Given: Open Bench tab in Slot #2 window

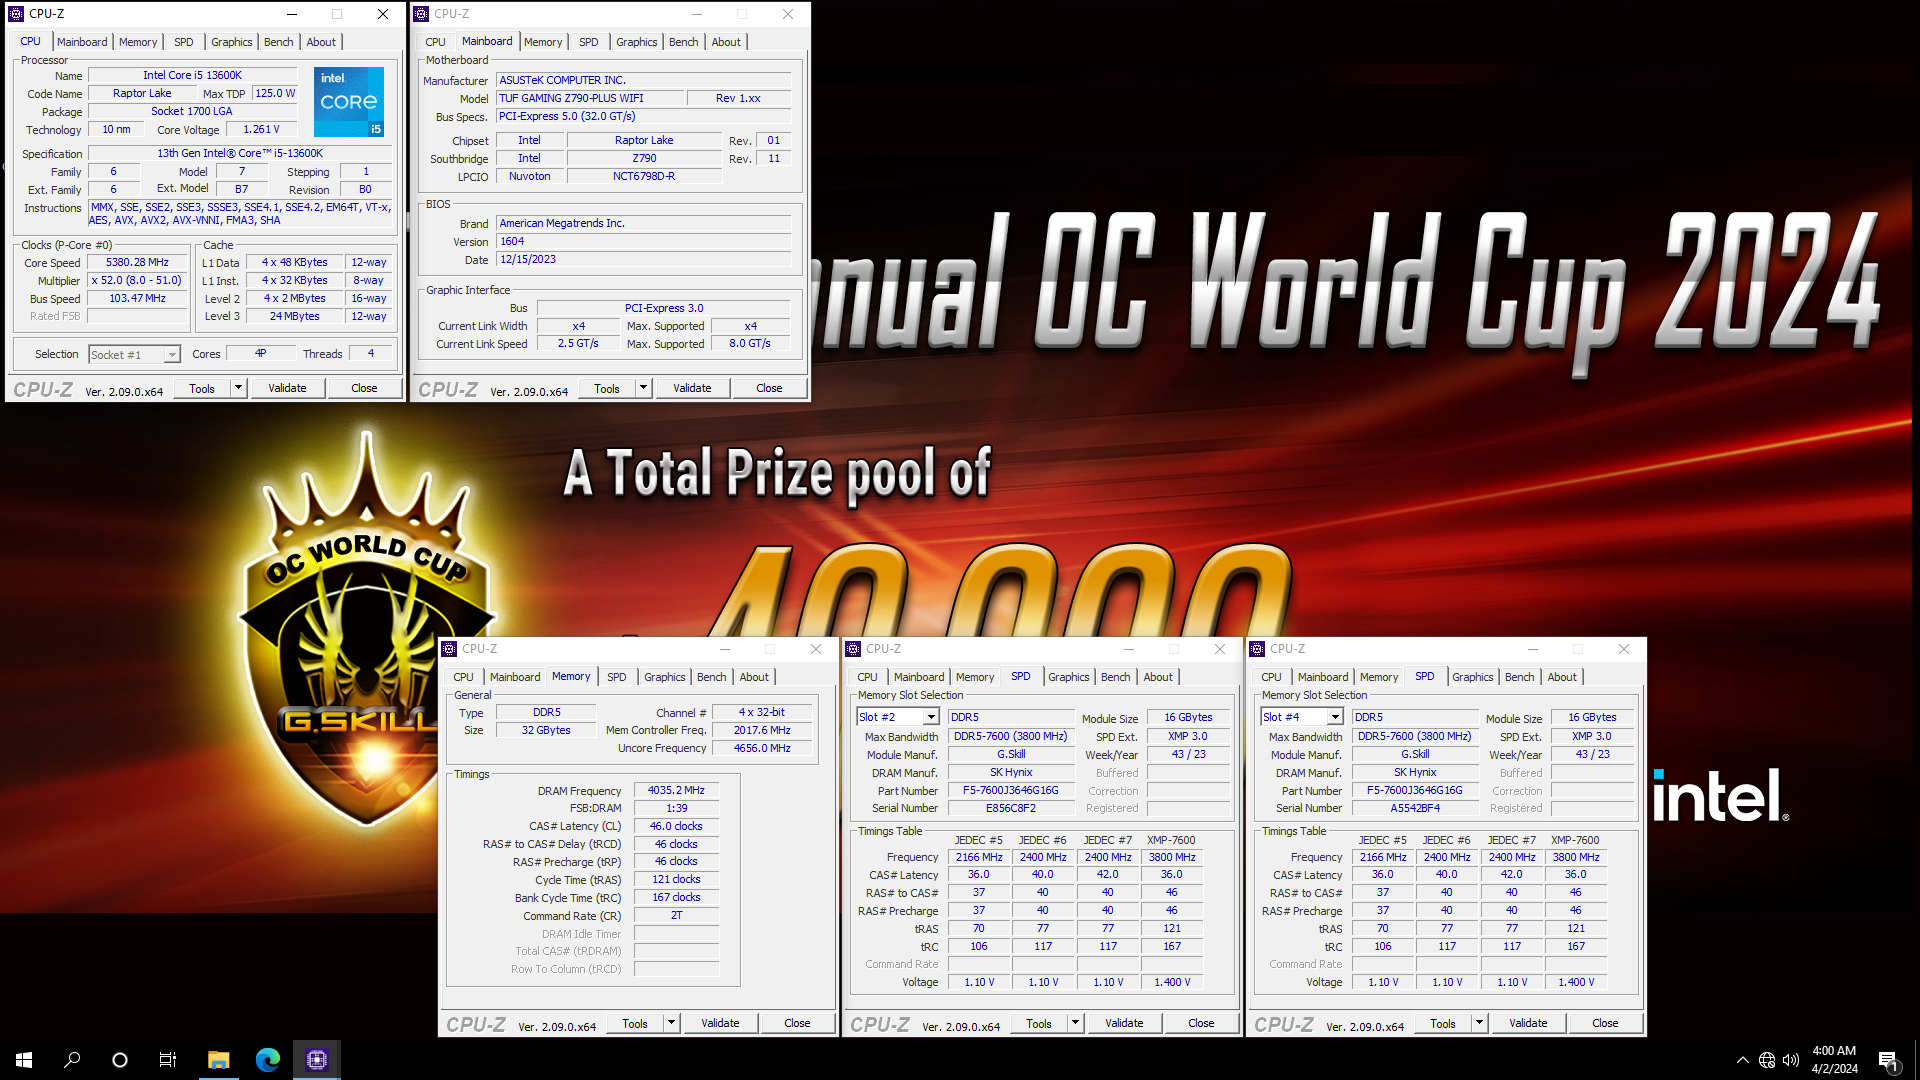Looking at the screenshot, I should point(1116,677).
